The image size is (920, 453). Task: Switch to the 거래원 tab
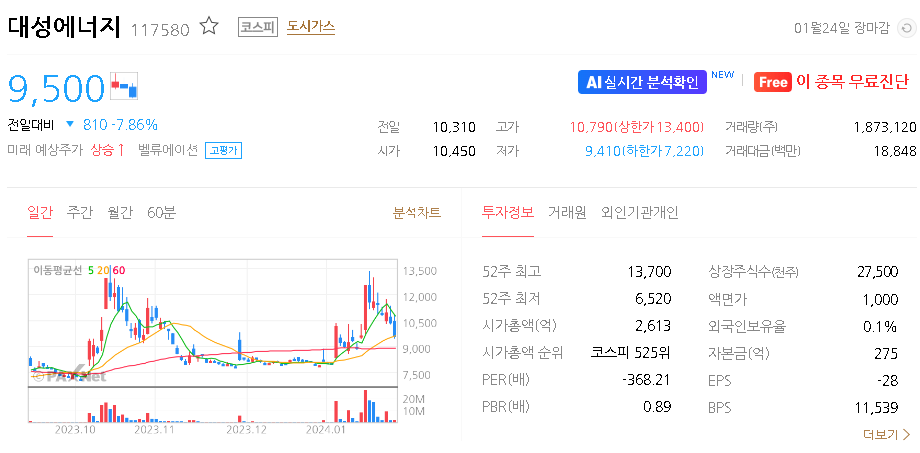(x=567, y=212)
